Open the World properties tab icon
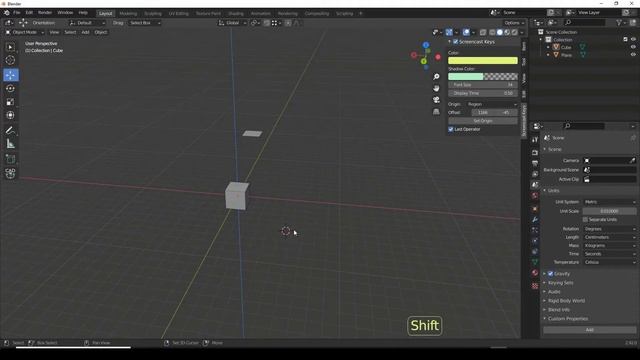 pos(535,196)
